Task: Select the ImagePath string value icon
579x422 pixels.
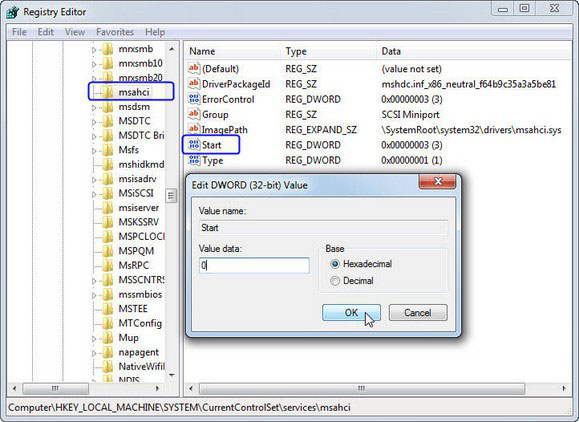Action: click(194, 129)
